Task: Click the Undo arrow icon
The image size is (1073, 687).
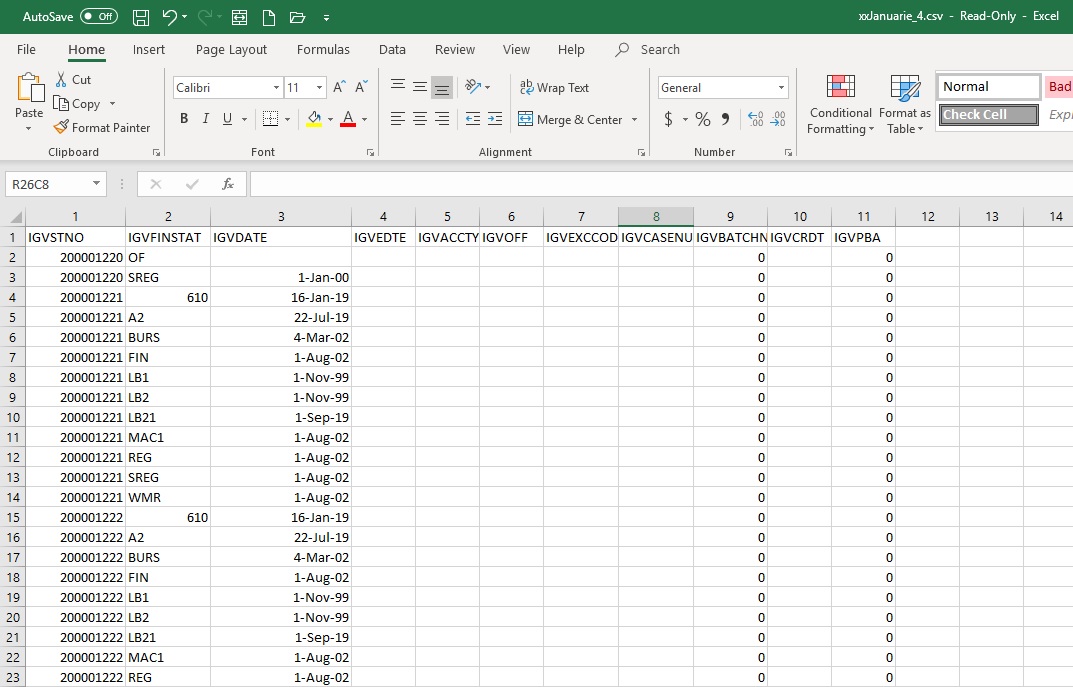Action: click(170, 17)
